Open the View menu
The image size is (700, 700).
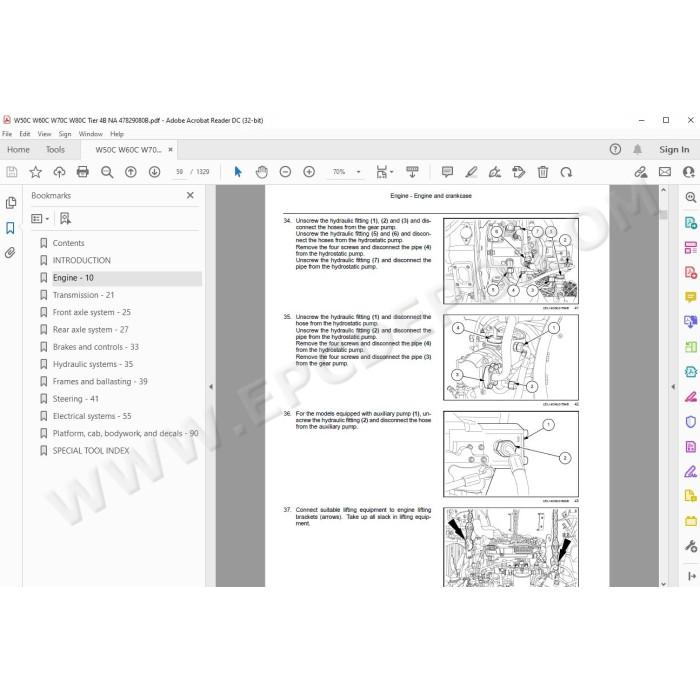pos(44,134)
